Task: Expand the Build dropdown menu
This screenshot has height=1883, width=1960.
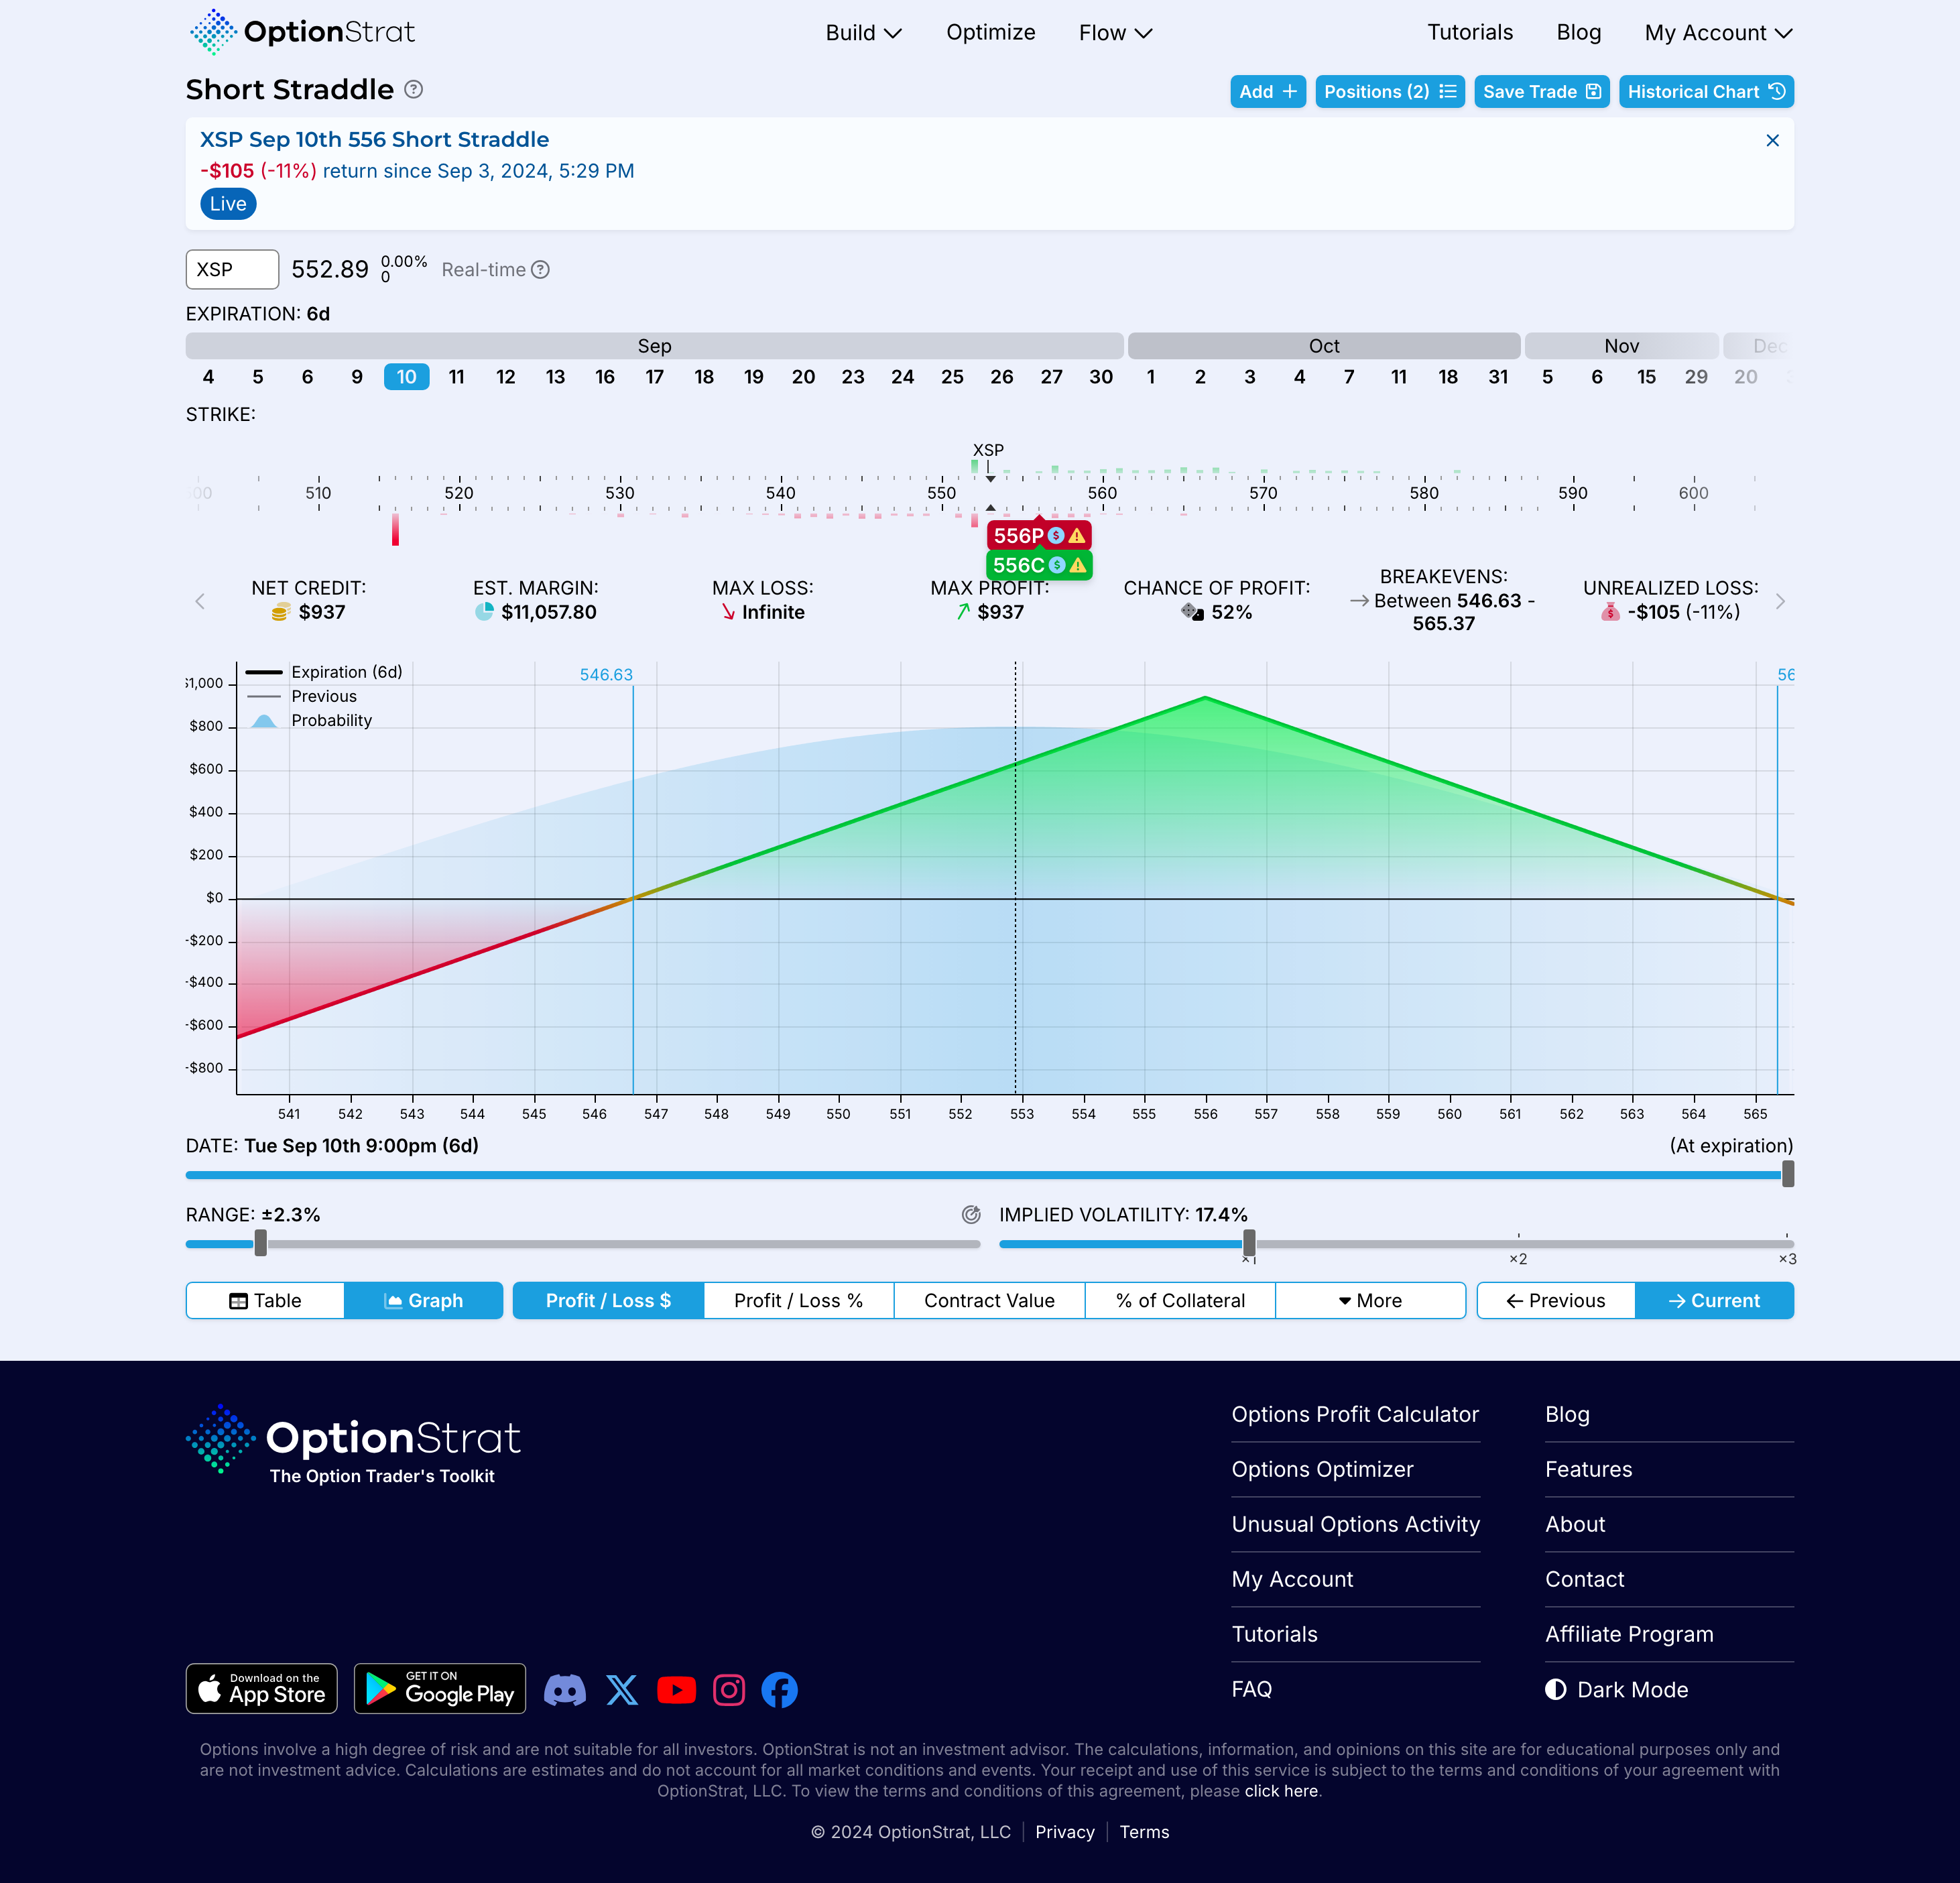Action: [x=863, y=33]
